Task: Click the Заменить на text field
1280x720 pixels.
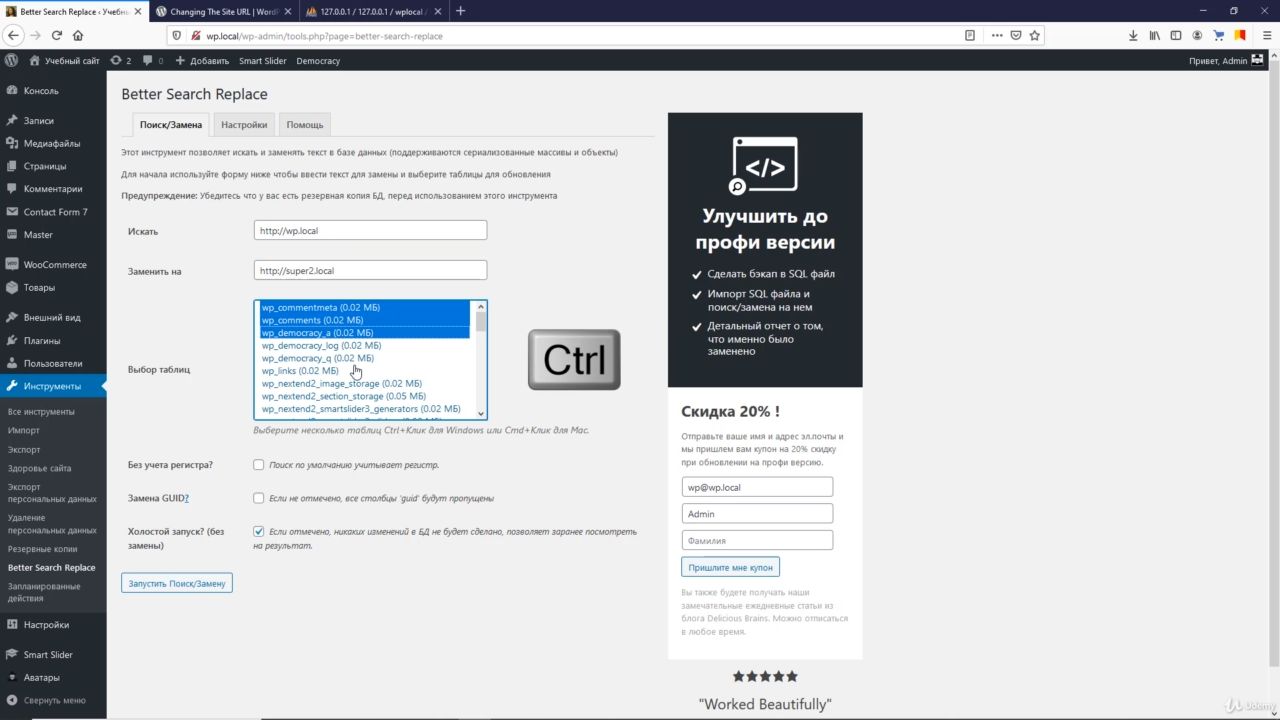Action: click(x=370, y=270)
